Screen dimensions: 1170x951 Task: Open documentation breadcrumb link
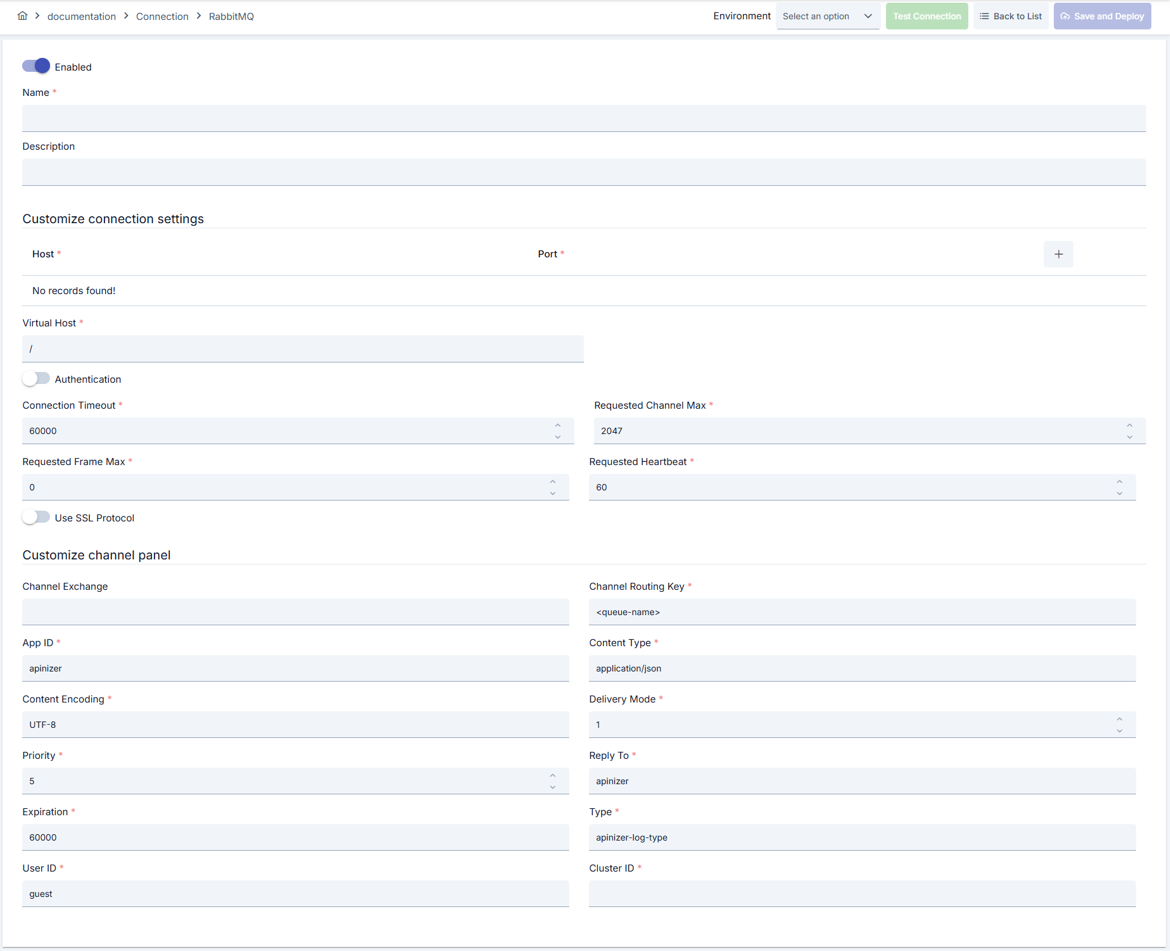tap(81, 16)
